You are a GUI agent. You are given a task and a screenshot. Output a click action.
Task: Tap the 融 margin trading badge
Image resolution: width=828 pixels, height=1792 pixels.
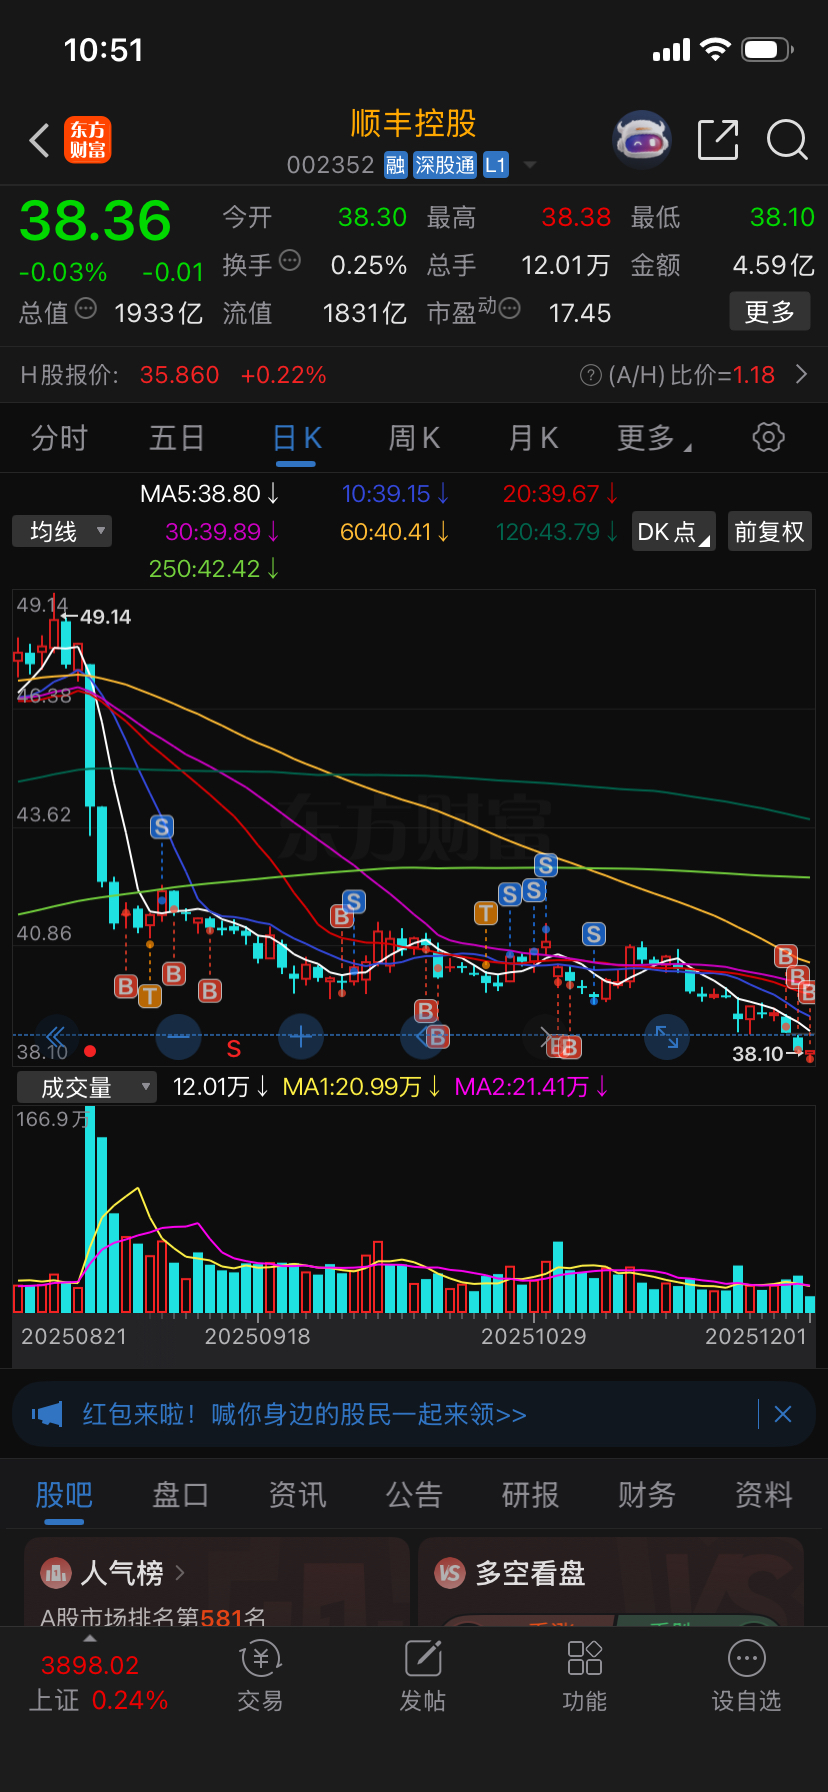pos(396,165)
